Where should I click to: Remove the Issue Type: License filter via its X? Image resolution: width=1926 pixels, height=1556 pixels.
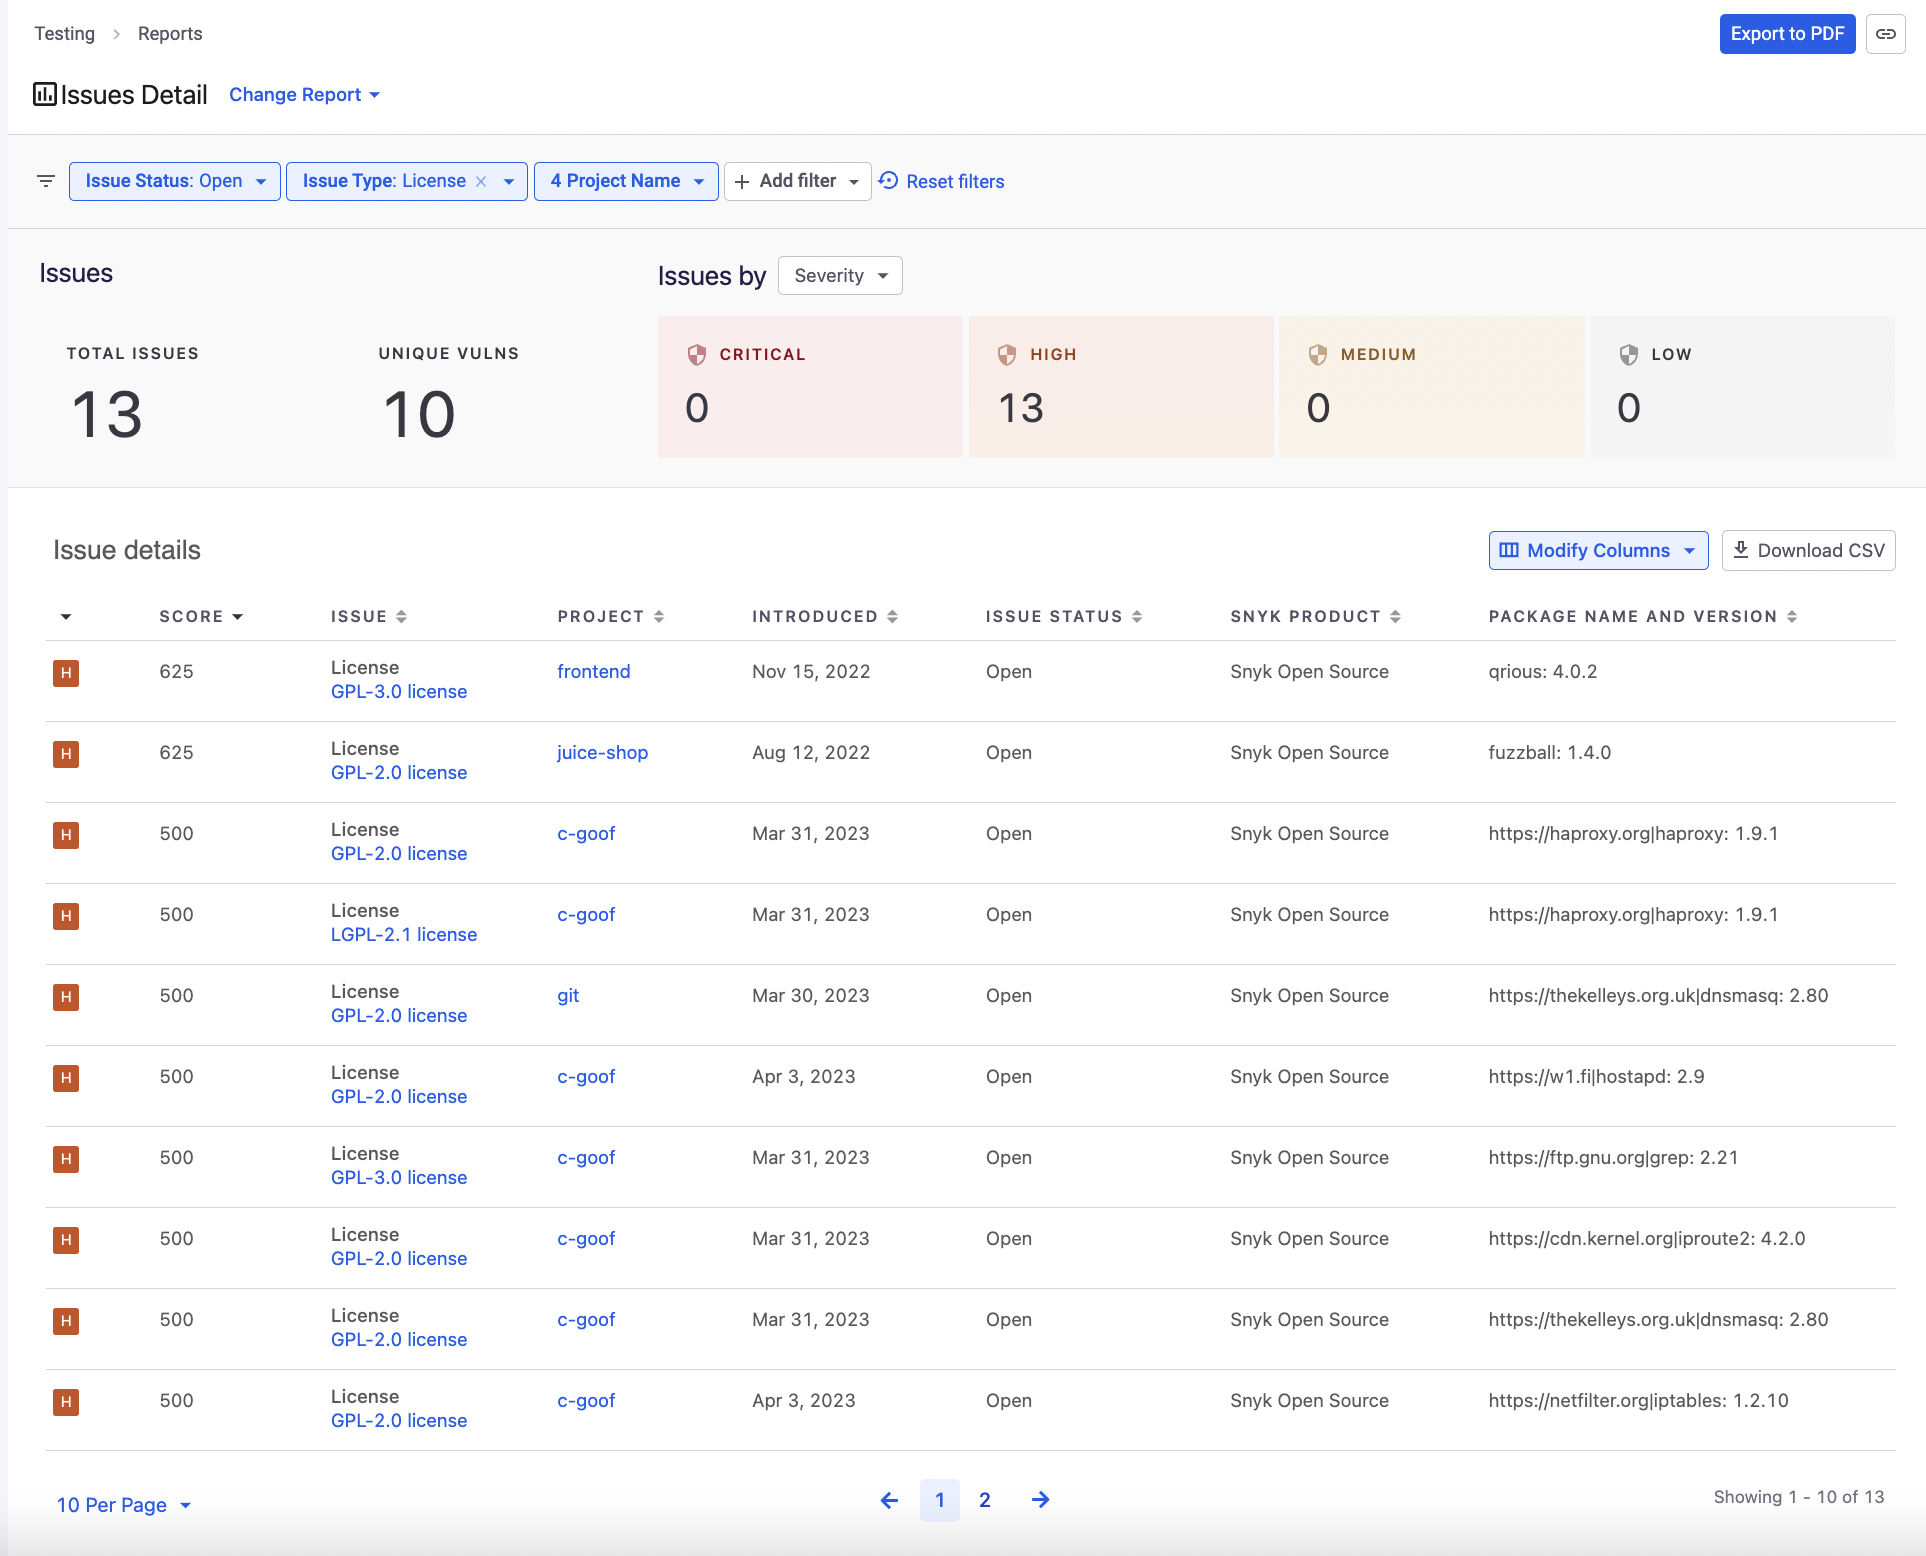[482, 181]
